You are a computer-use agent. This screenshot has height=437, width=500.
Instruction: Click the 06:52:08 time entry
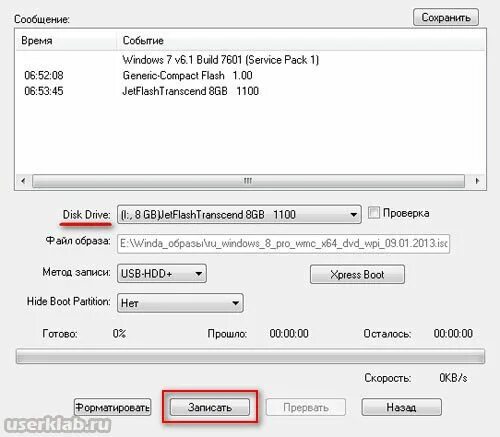[x=44, y=75]
